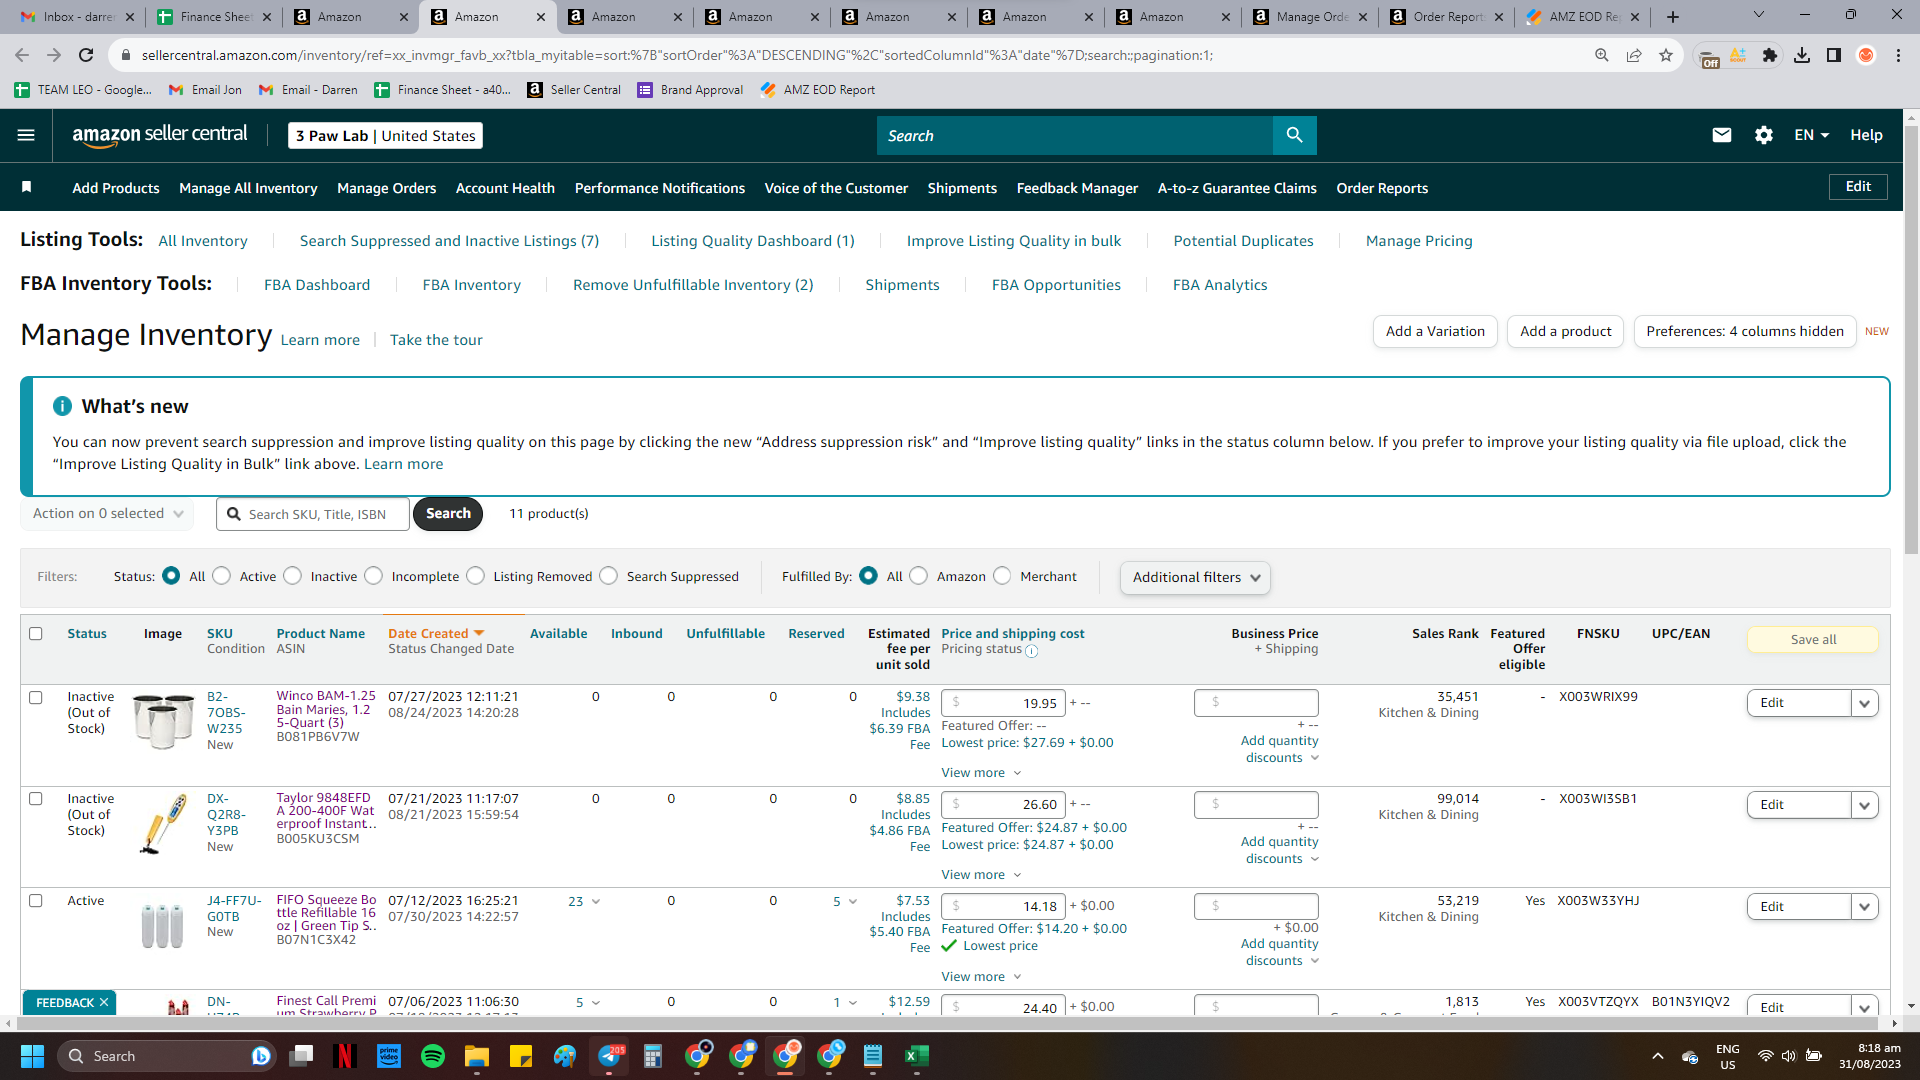The width and height of the screenshot is (1920, 1080).
Task: Select the Inactive status filter
Action: [x=293, y=576]
